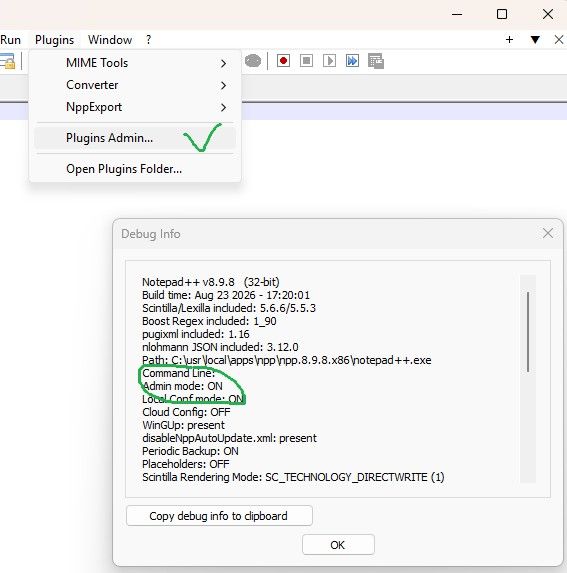Click the locked document icon at toolbar left

(x=7, y=61)
